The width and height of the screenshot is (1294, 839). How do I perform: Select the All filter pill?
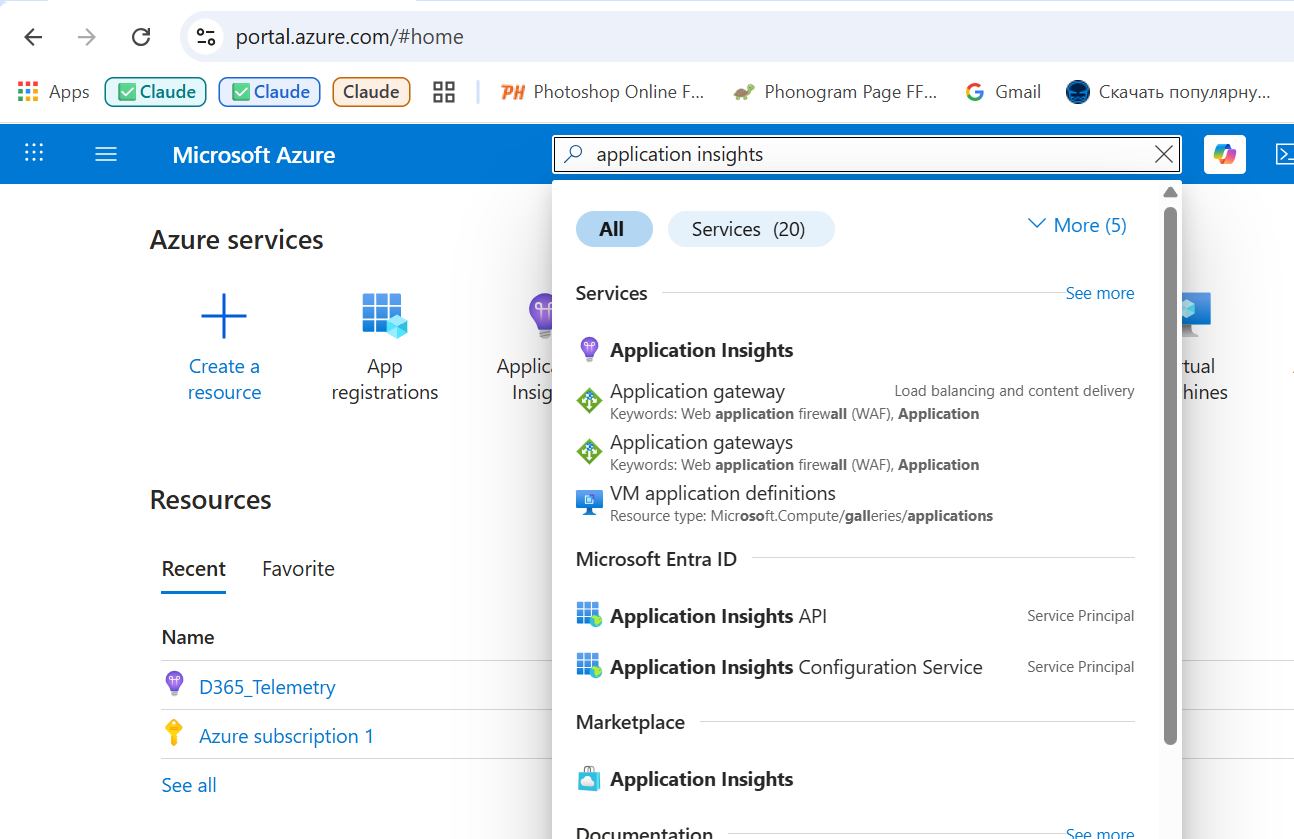pos(614,229)
